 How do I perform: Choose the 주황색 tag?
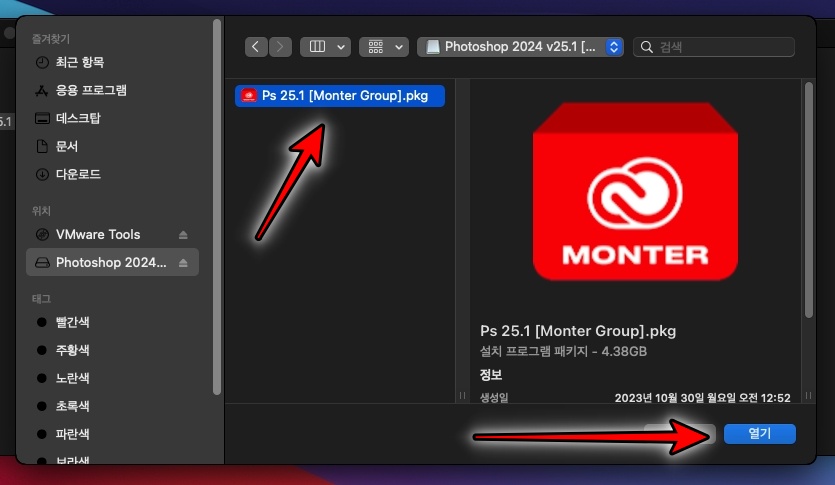coord(72,350)
